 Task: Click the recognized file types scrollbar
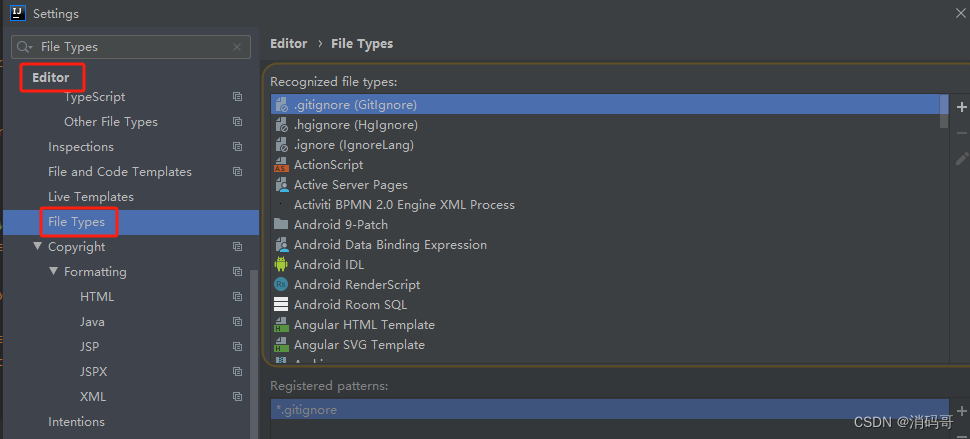pos(943,111)
